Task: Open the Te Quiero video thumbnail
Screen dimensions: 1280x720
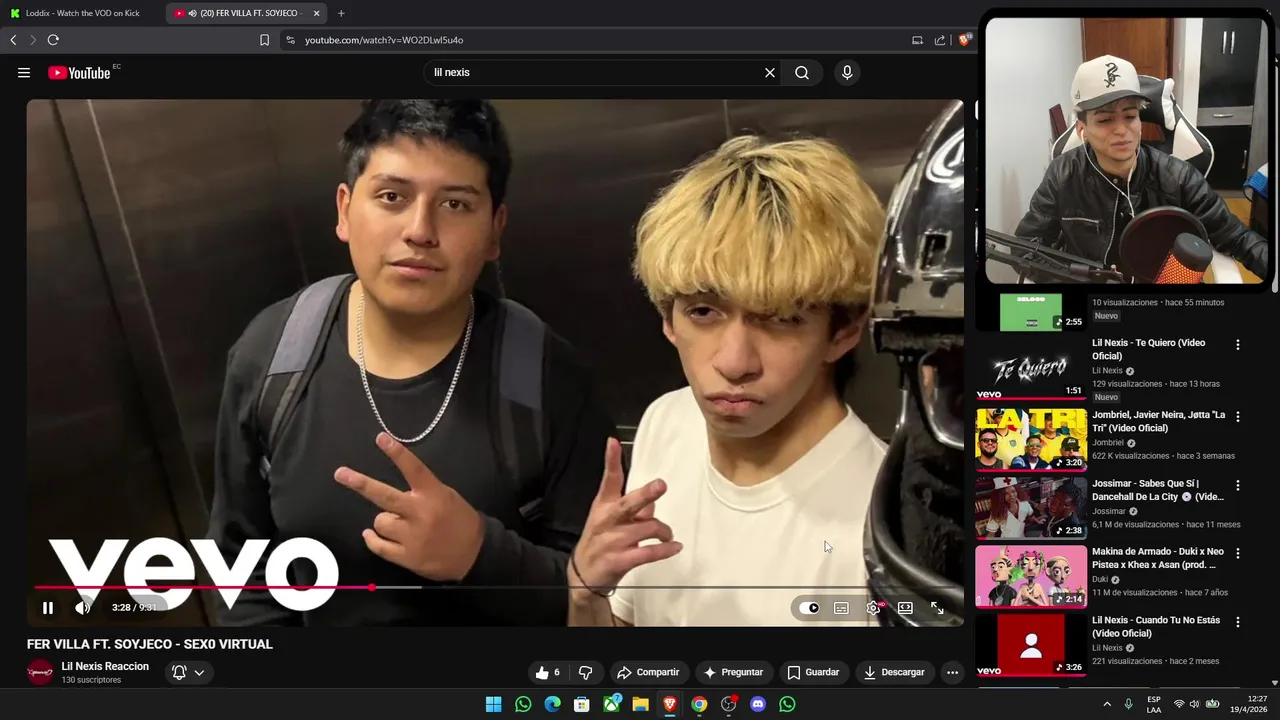Action: pos(1031,370)
